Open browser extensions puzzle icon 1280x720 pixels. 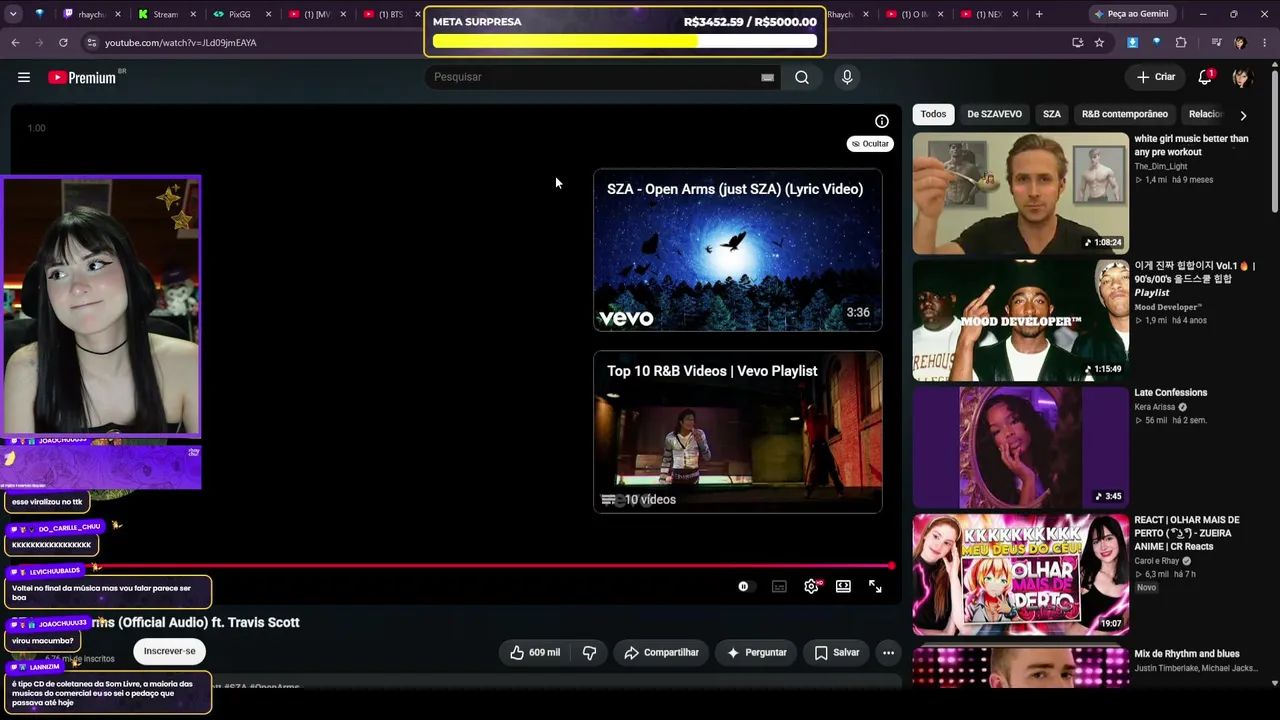(1181, 43)
